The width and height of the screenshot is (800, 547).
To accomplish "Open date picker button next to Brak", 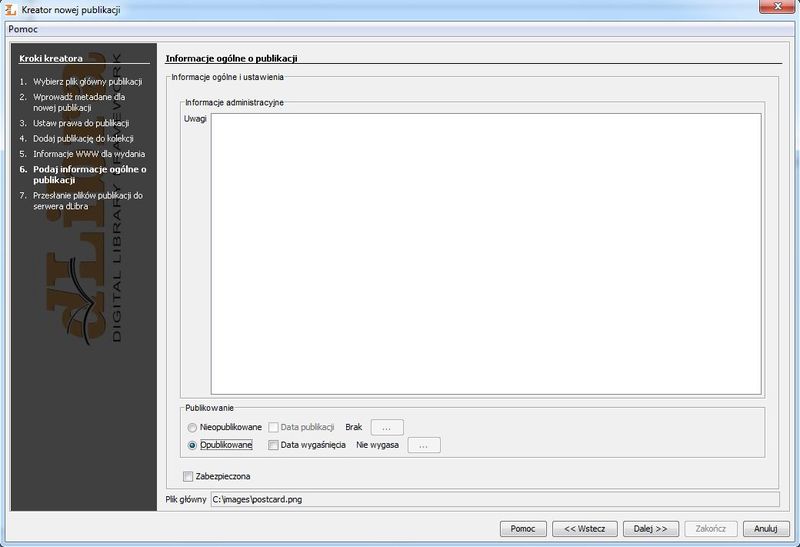I will click(386, 427).
